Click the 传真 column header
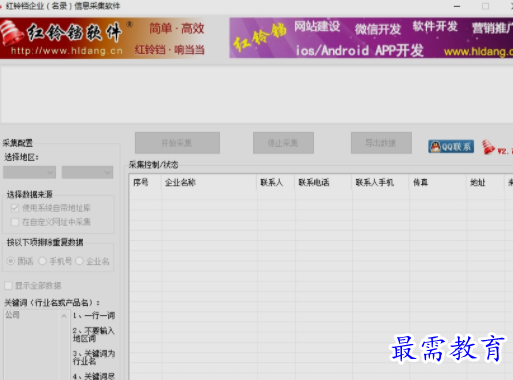 point(438,183)
